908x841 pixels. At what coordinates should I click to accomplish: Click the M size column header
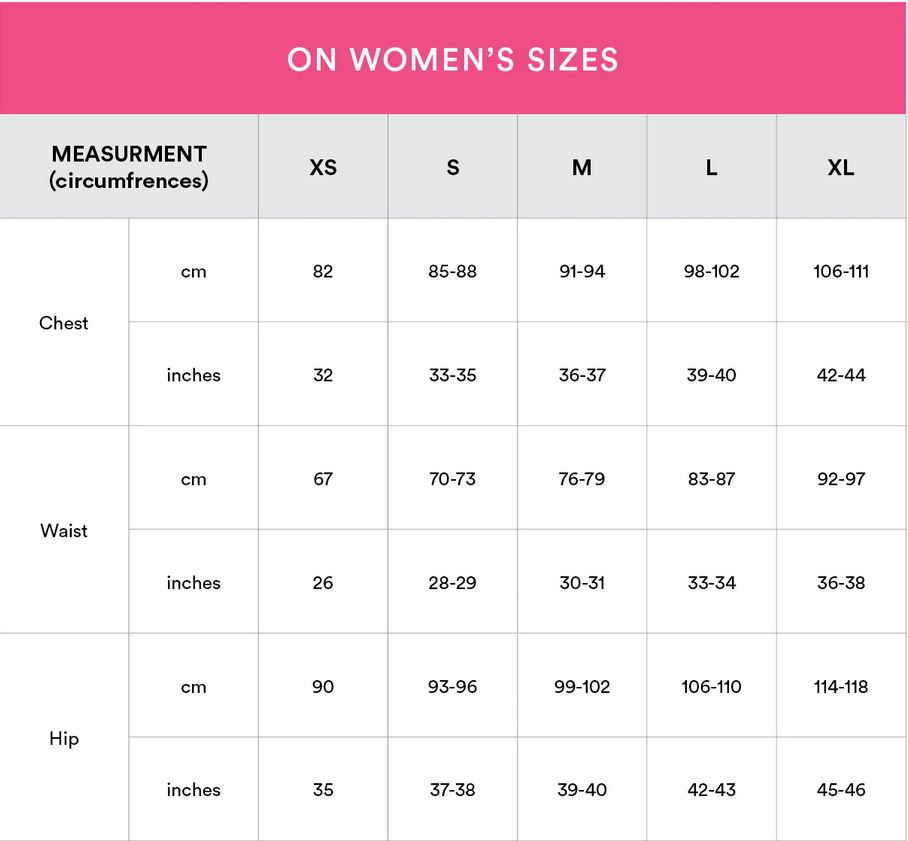coord(582,167)
